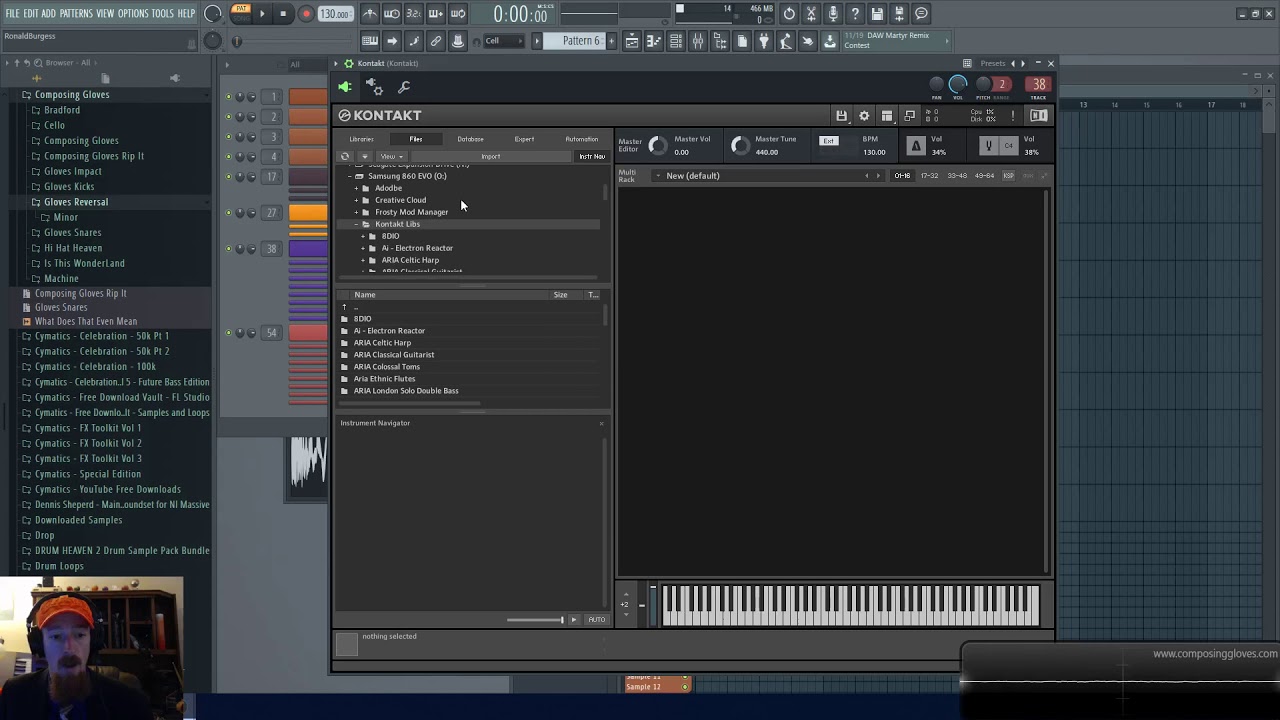This screenshot has width=1280, height=720.
Task: Adjust the Master Tune knob
Action: [x=739, y=146]
